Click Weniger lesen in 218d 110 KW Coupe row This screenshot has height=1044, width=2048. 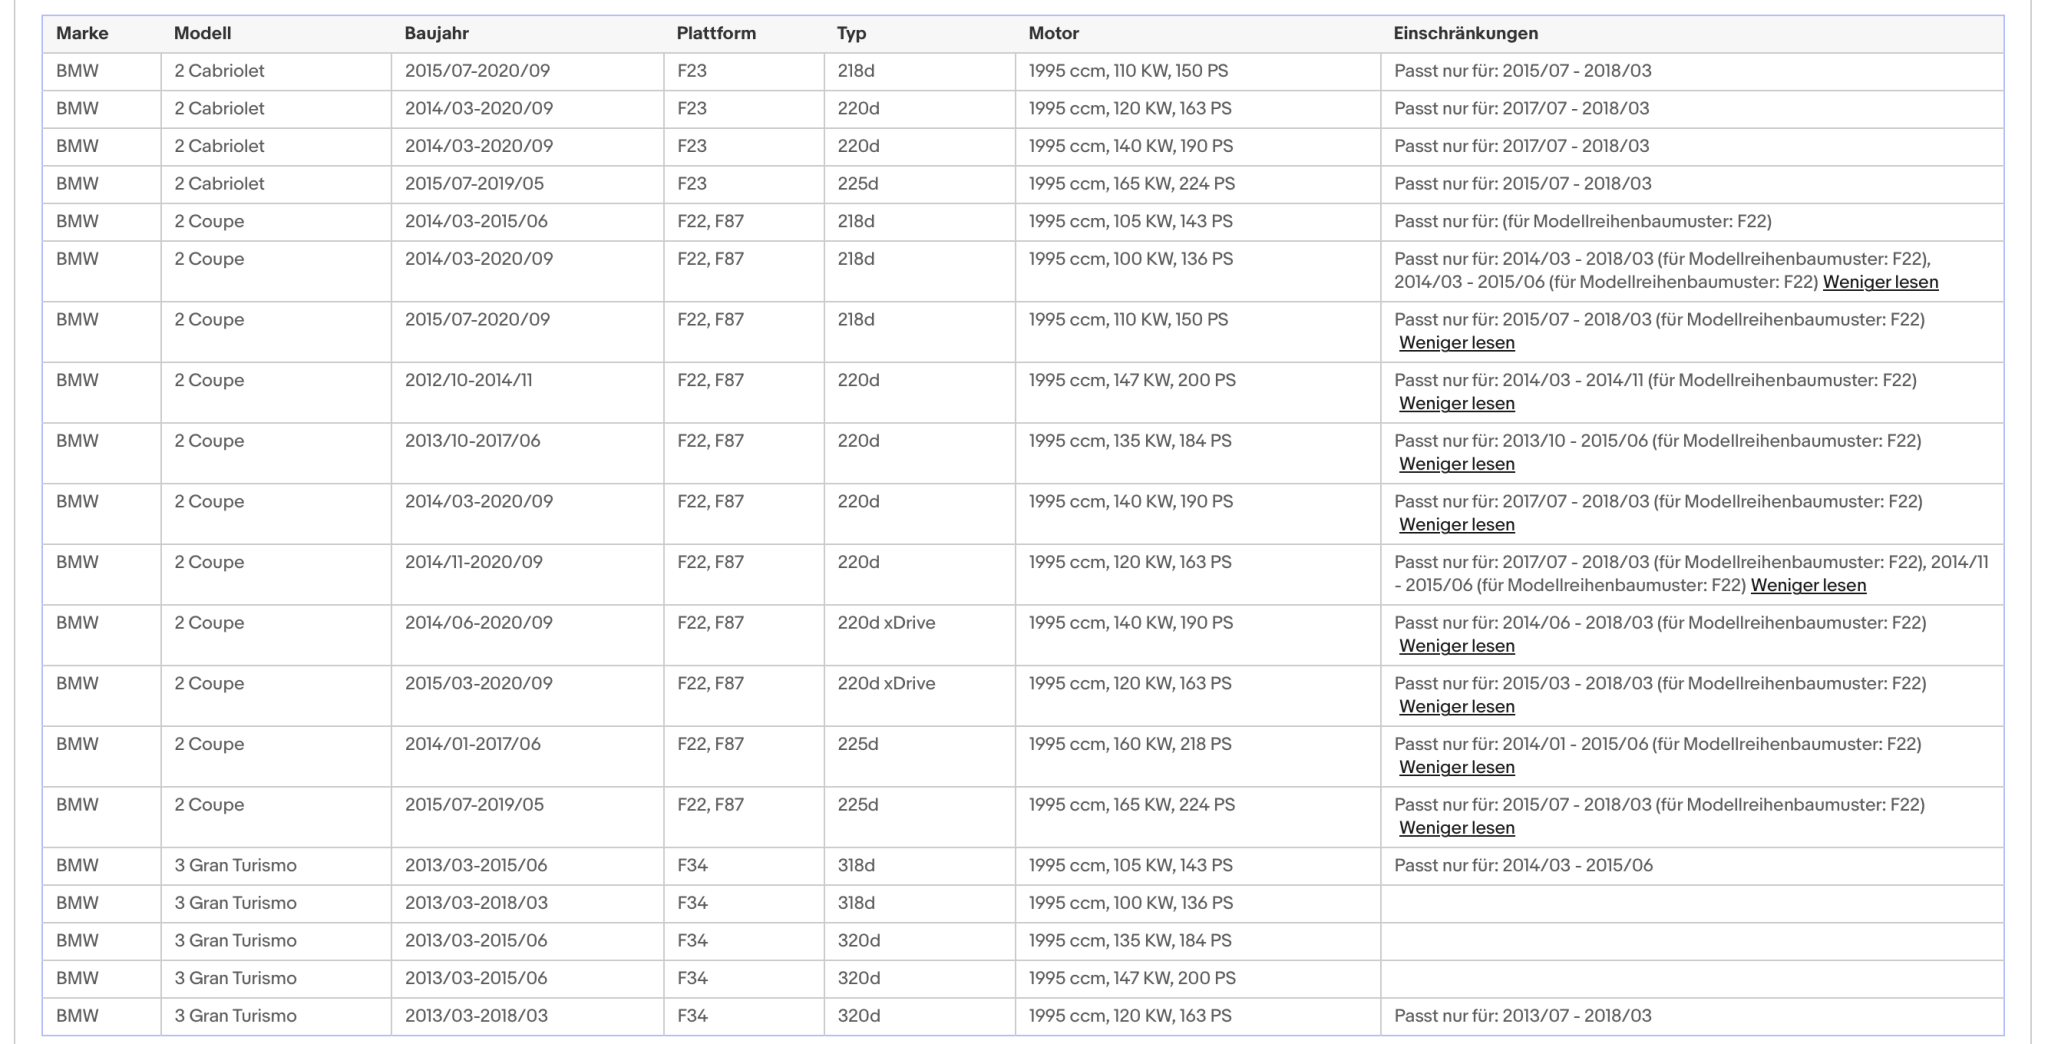1457,343
